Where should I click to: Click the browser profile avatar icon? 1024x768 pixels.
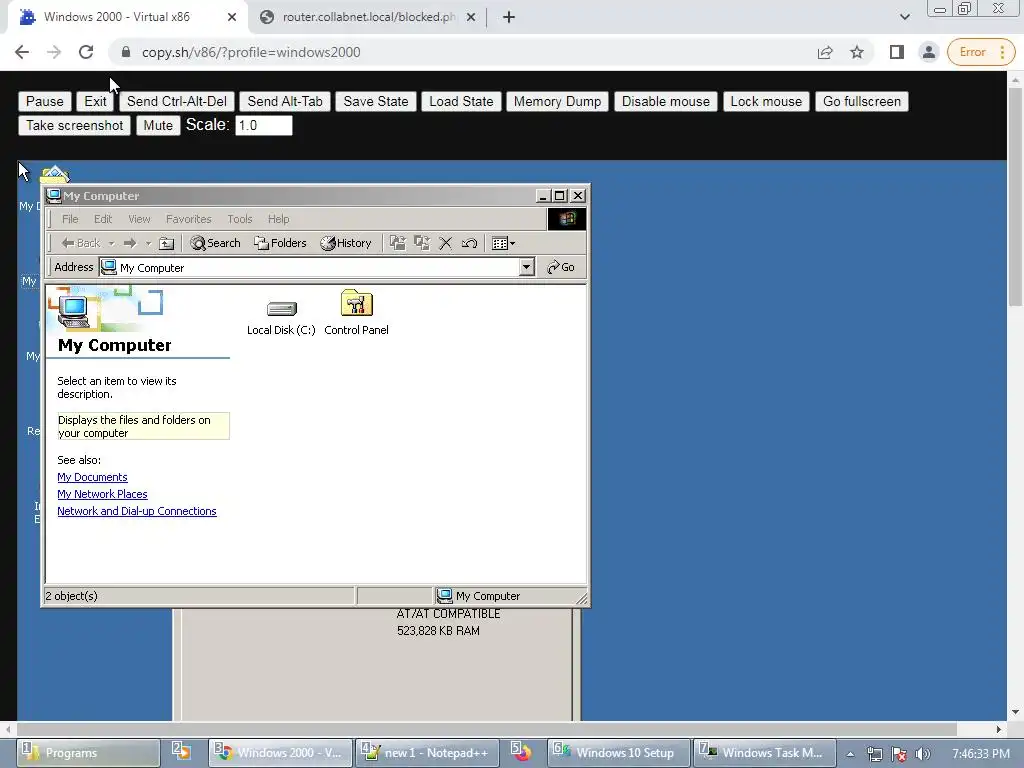929,52
